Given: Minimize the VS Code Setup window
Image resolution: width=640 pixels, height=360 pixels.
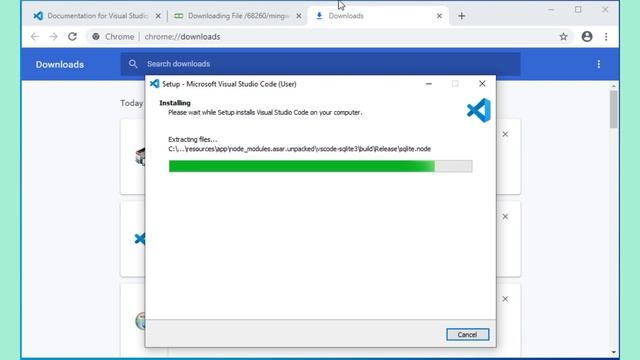Looking at the screenshot, I should (x=429, y=84).
